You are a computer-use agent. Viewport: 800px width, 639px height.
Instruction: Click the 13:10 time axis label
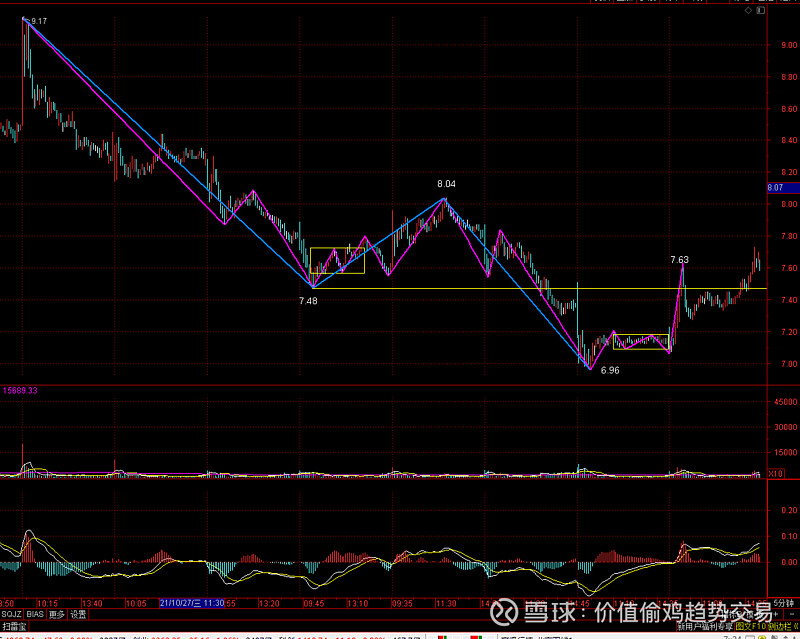pos(357,603)
